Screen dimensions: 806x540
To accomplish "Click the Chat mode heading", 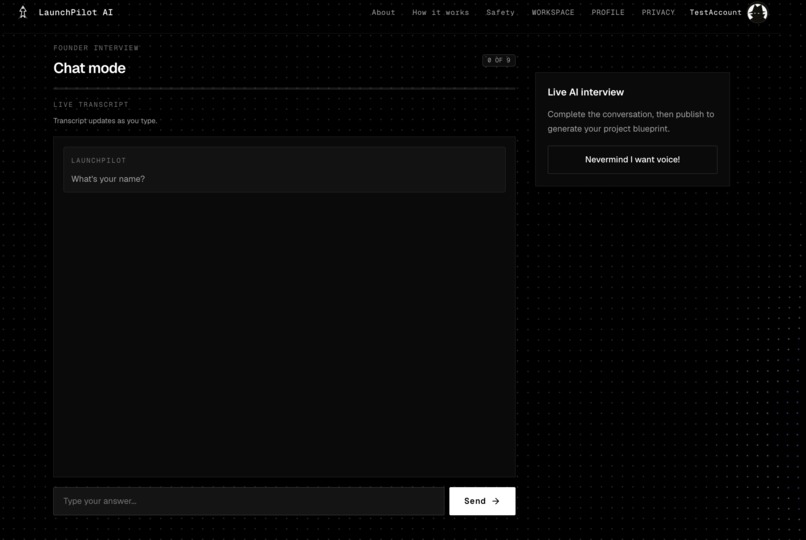I will 89,68.
